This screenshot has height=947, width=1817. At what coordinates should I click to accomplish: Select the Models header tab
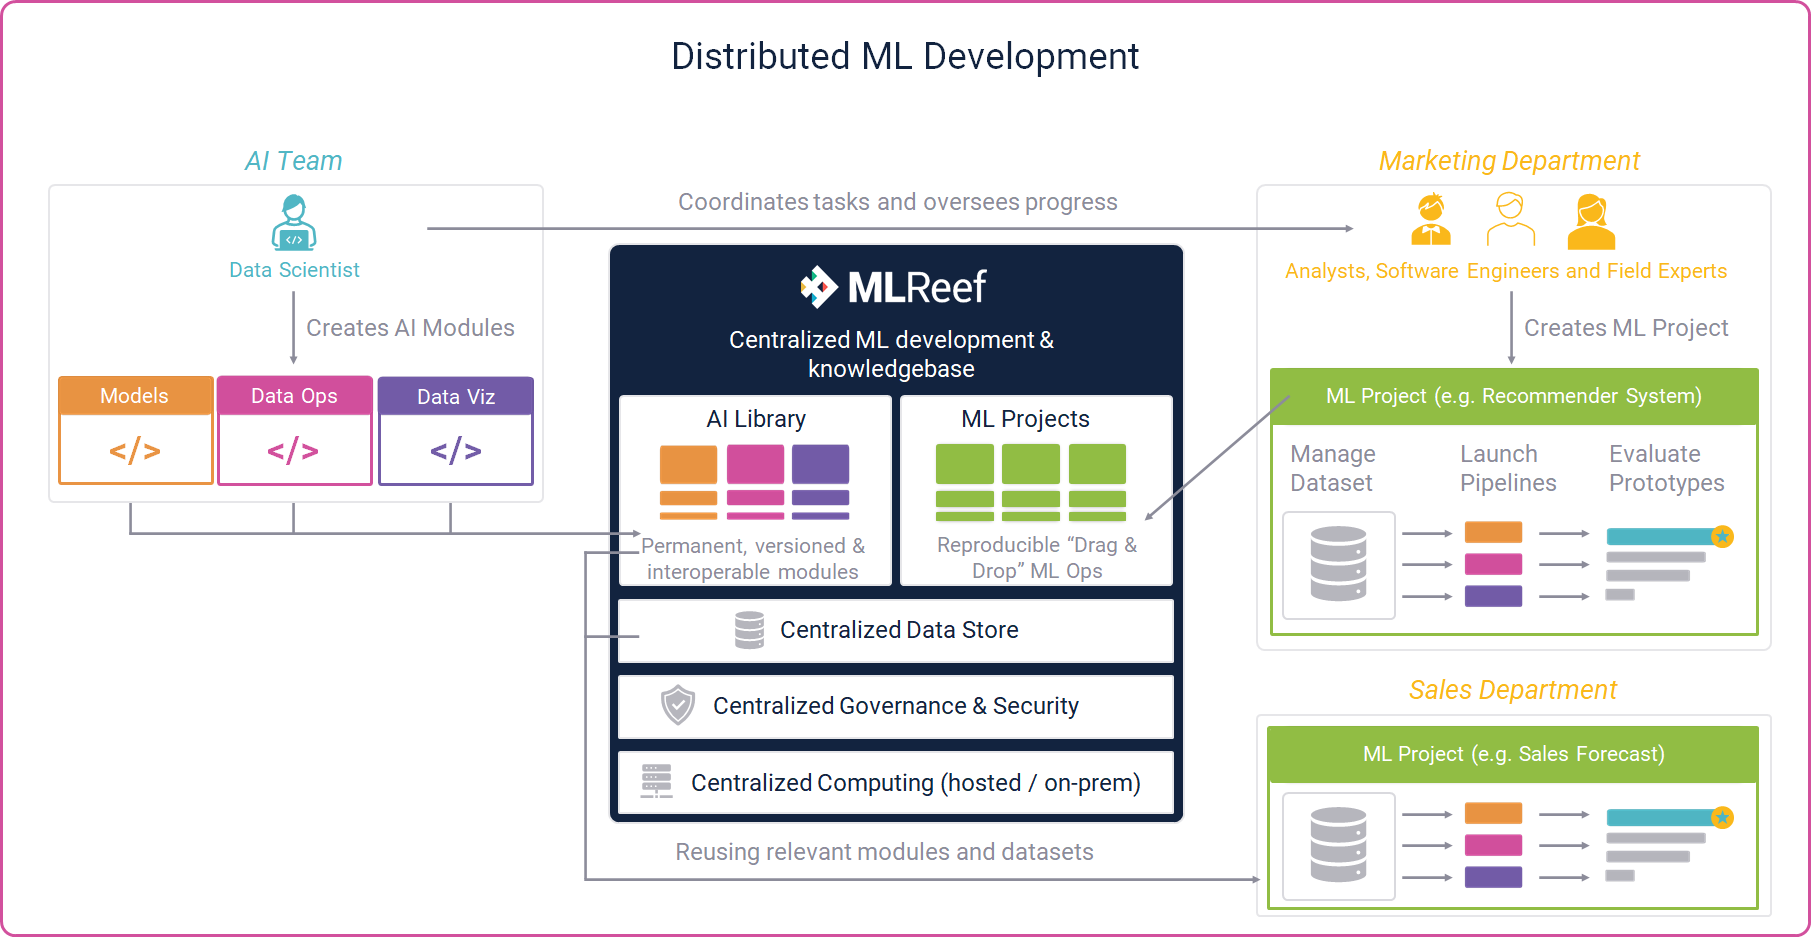[x=135, y=396]
